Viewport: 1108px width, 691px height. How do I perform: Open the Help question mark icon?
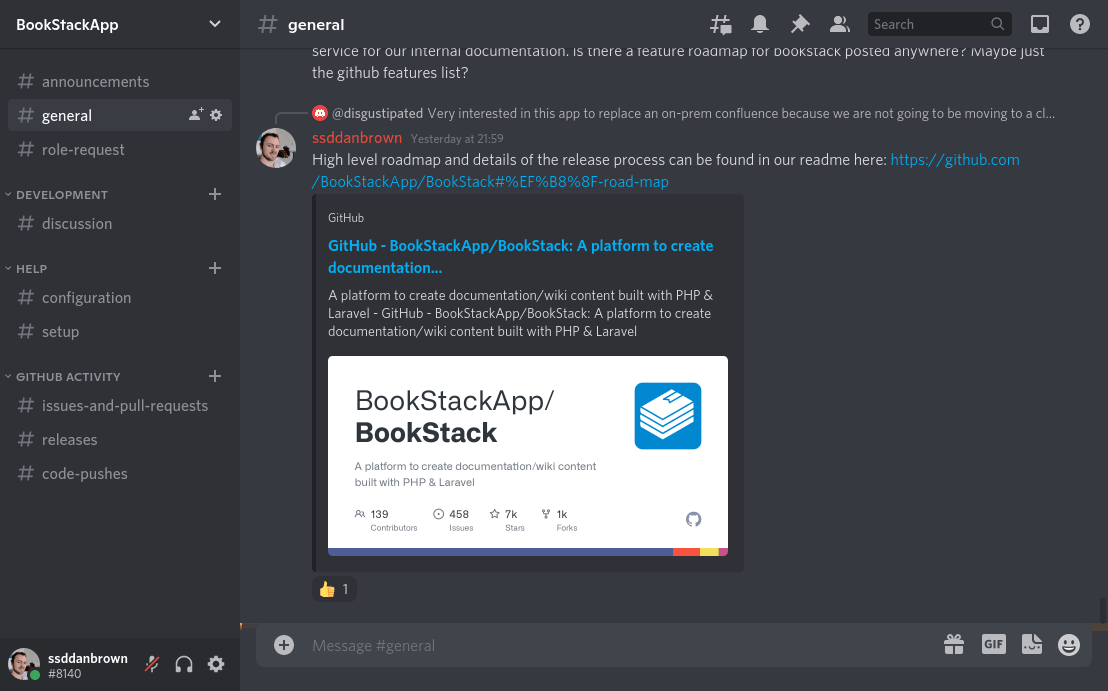click(1079, 24)
